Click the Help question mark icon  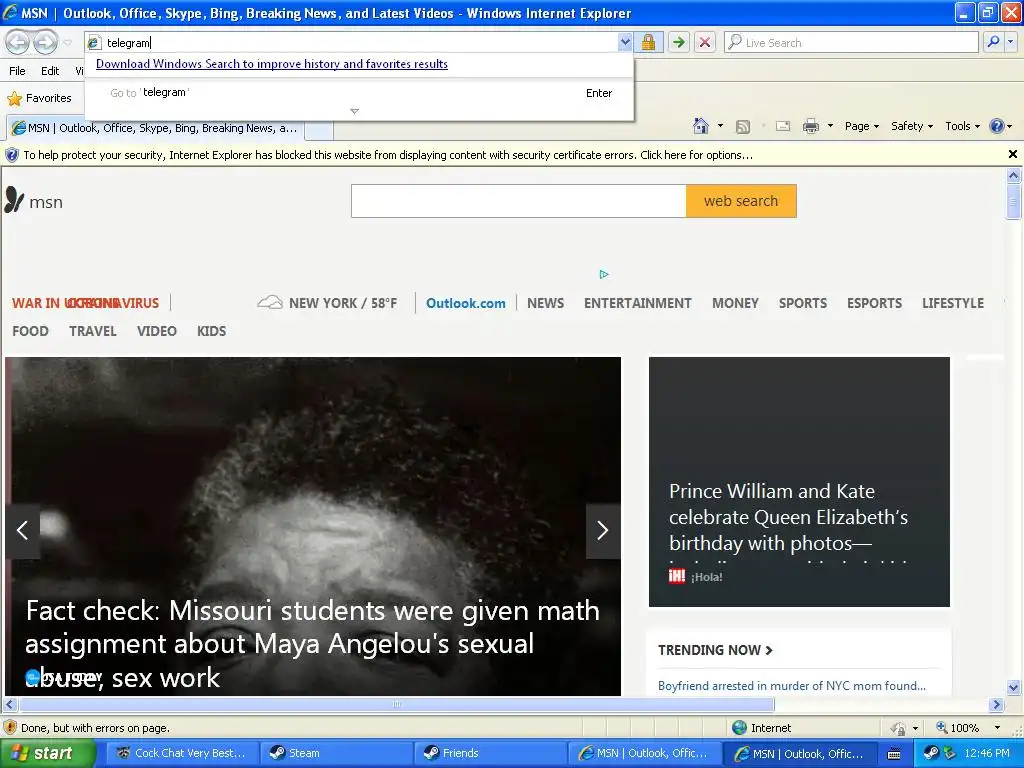pyautogui.click(x=997, y=126)
